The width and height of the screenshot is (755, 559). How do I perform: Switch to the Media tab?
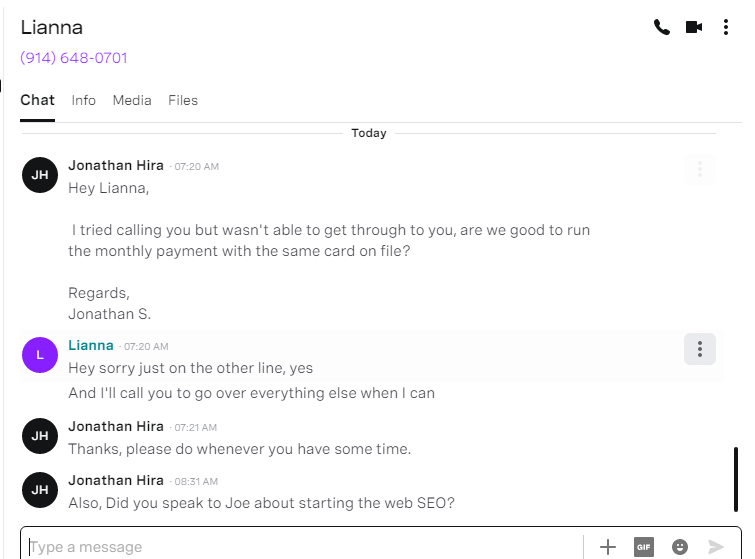pos(132,101)
